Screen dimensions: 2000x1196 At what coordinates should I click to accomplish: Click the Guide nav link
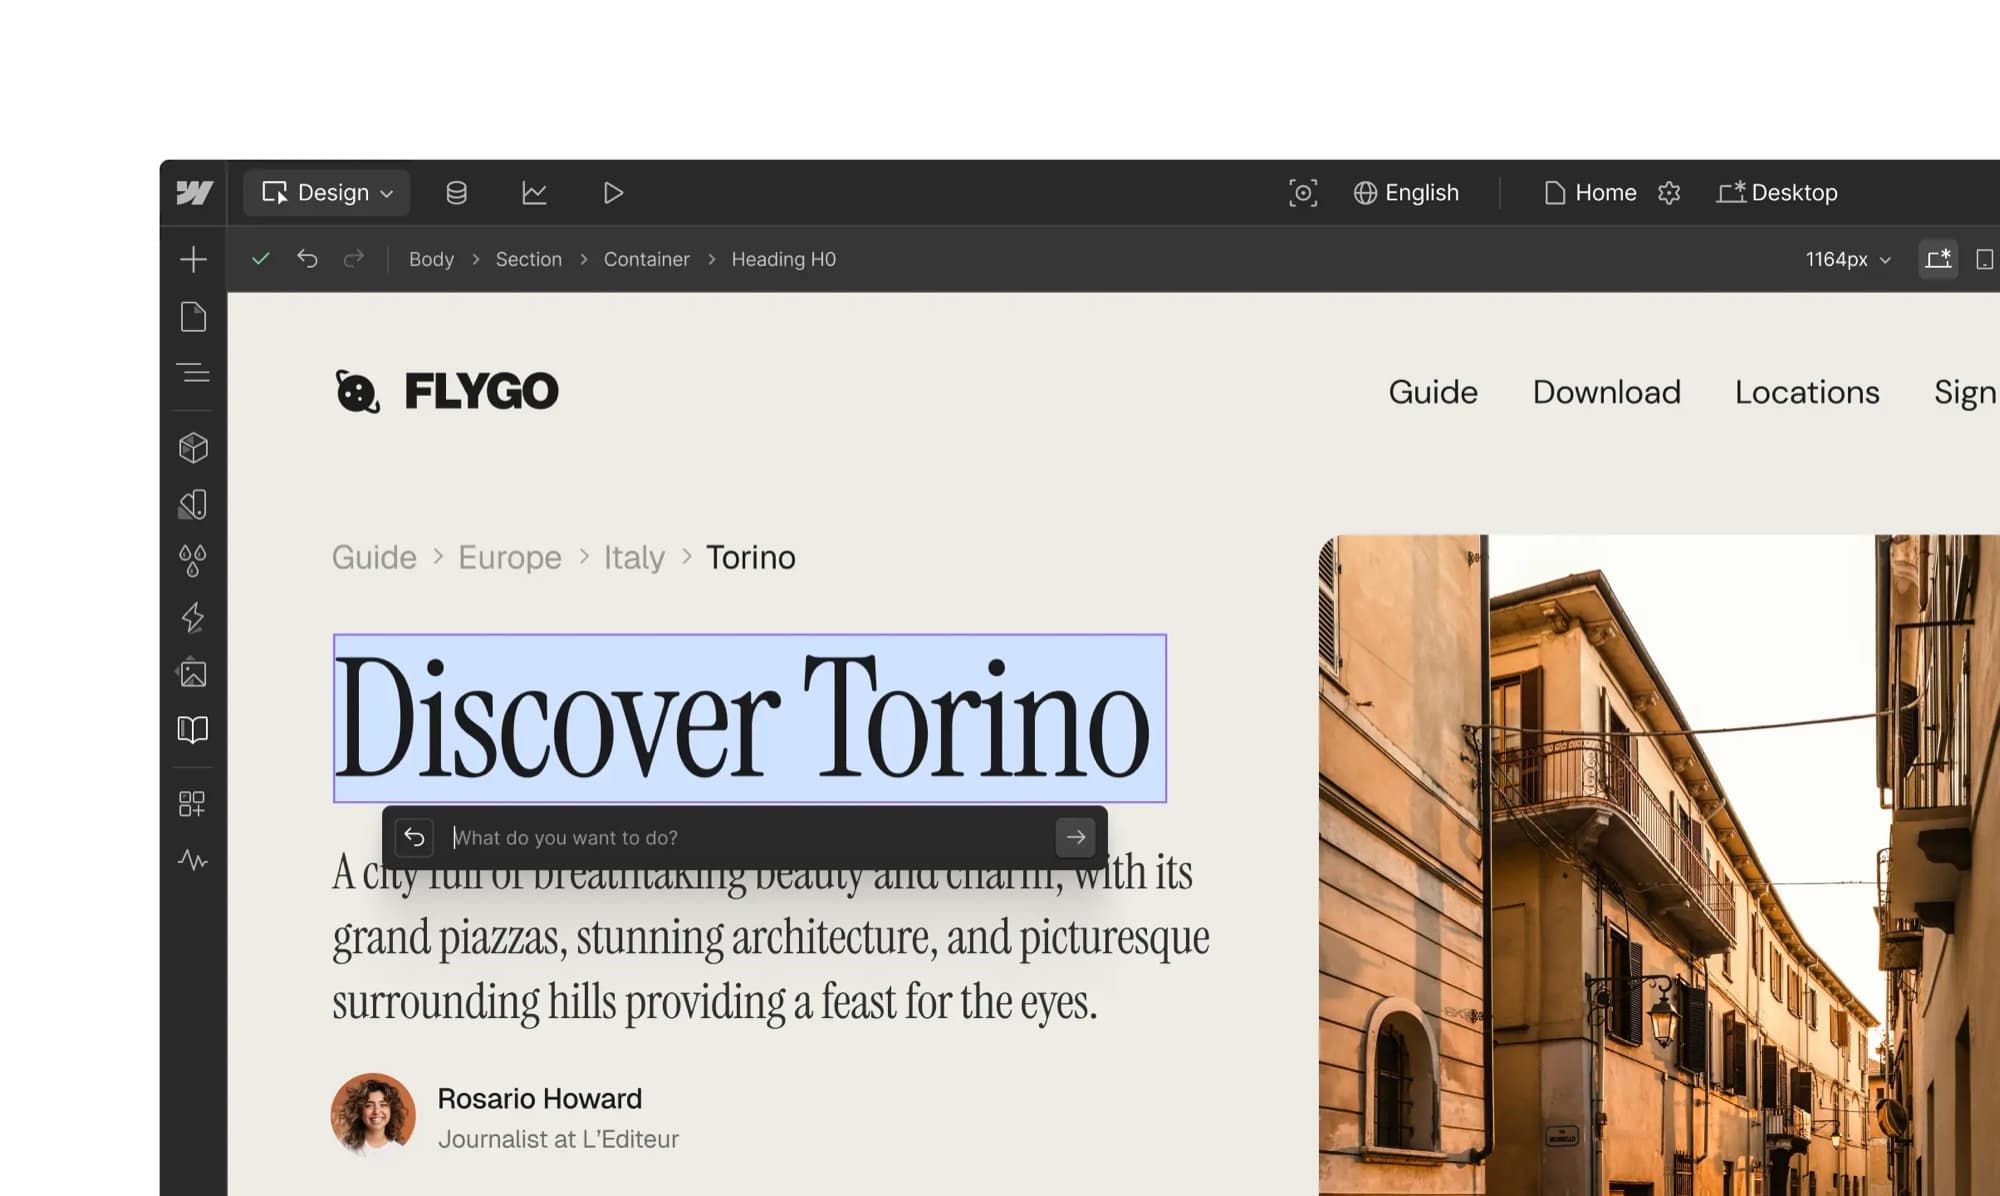[1433, 392]
